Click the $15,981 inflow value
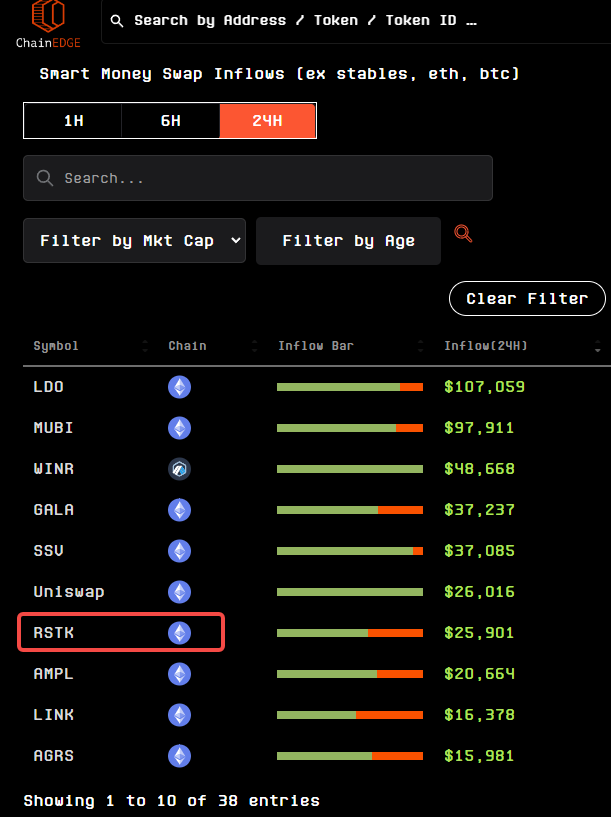611x817 pixels. click(479, 756)
